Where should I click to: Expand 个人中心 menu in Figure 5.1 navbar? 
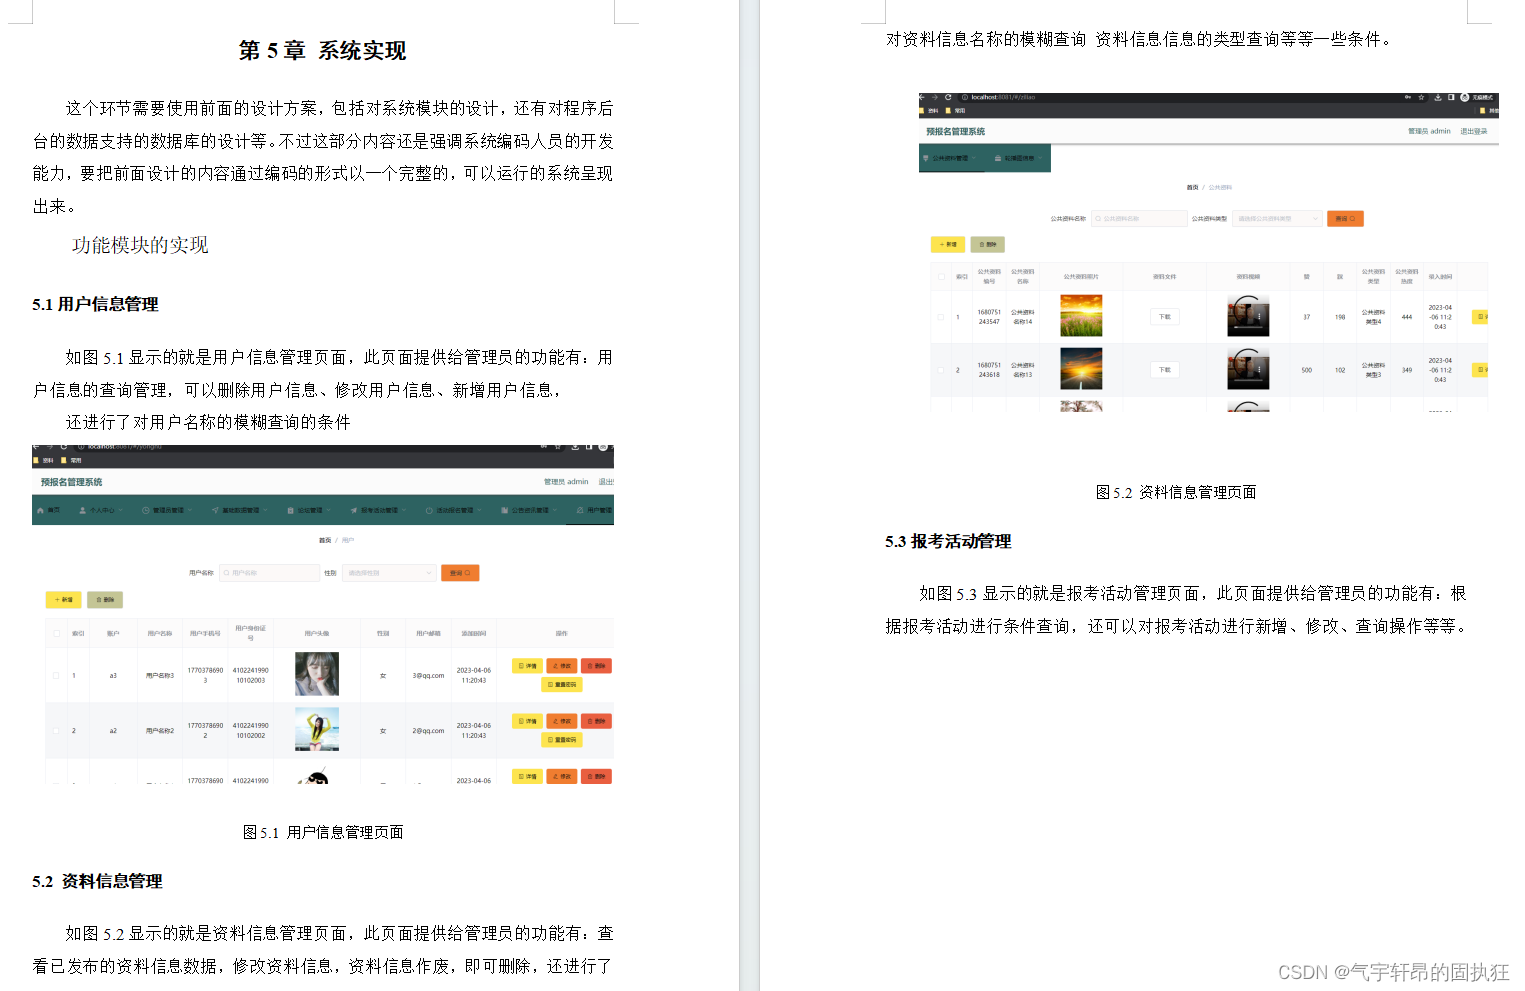click(100, 510)
